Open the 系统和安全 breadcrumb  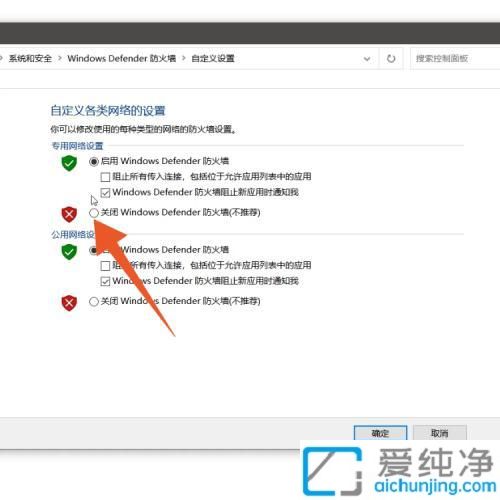[30, 59]
